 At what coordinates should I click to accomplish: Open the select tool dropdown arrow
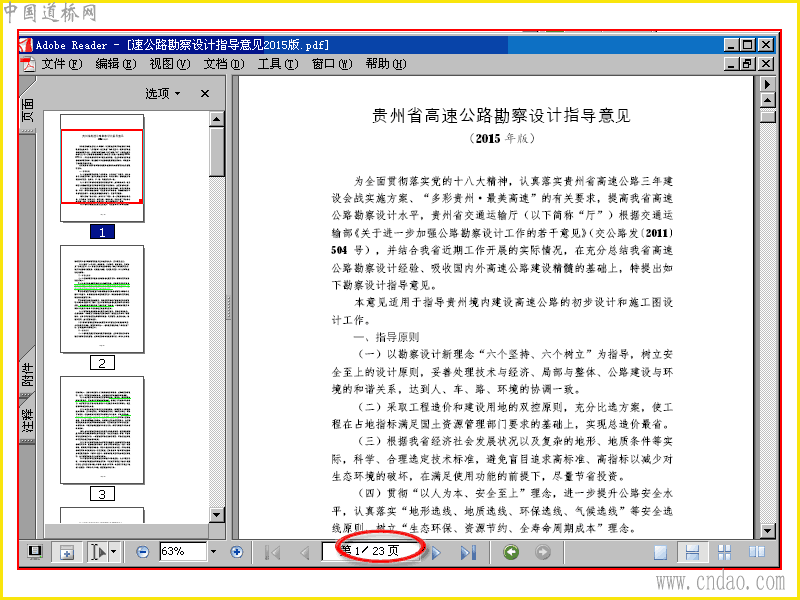(x=113, y=552)
